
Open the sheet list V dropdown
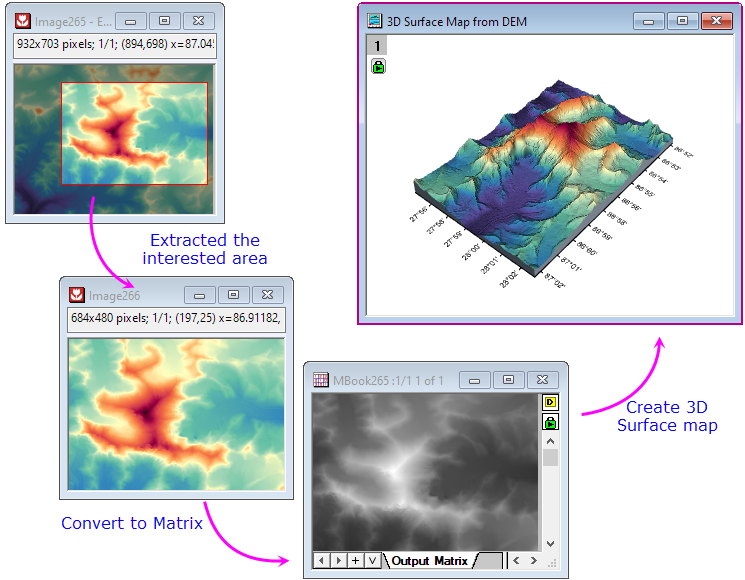[371, 561]
